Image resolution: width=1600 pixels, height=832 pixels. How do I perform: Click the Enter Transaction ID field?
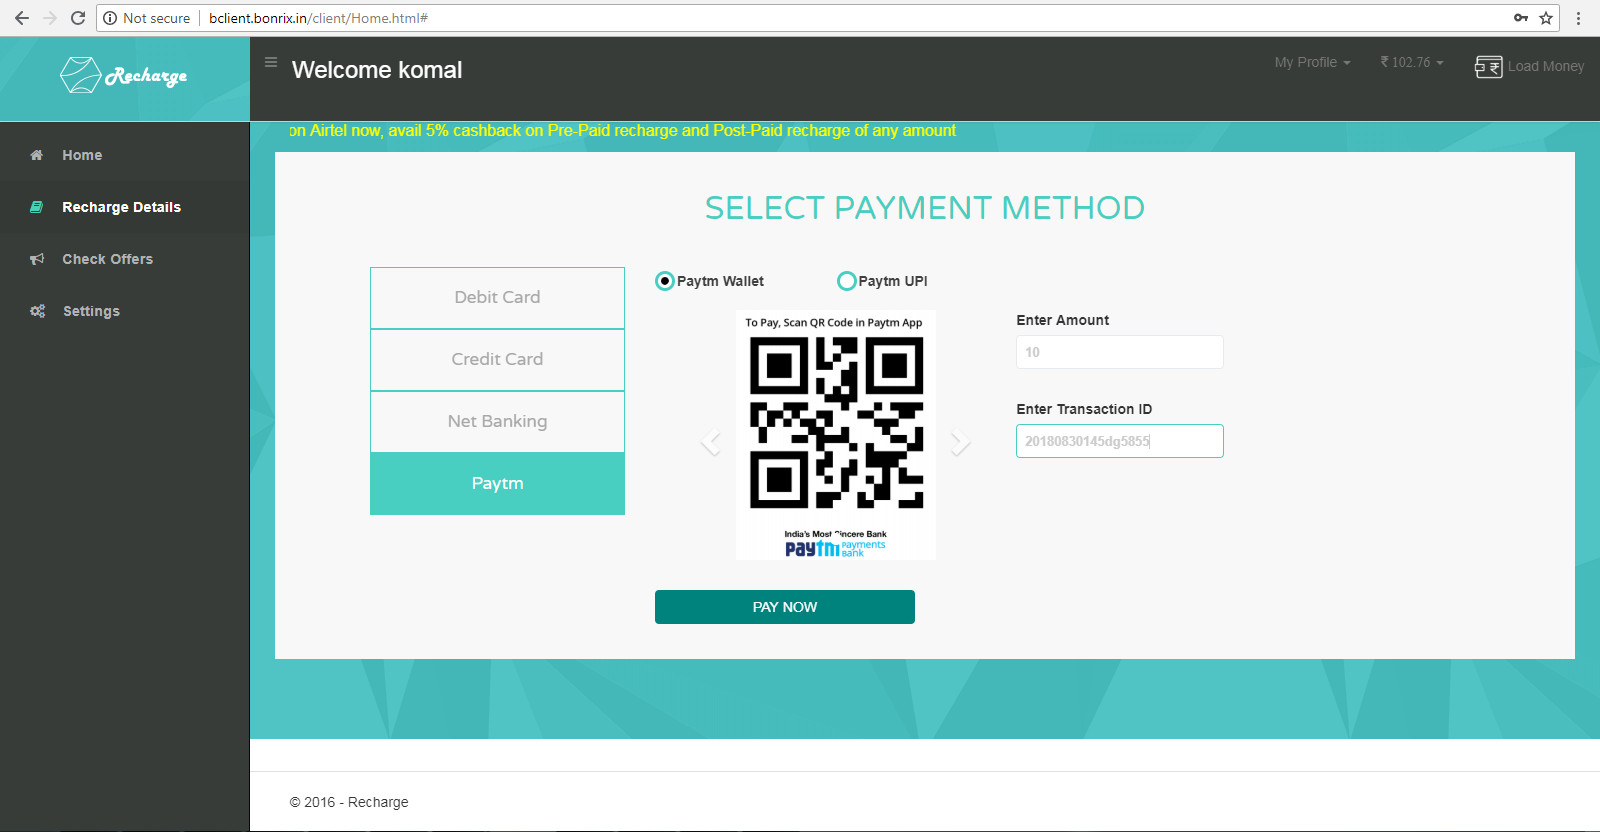coord(1120,441)
